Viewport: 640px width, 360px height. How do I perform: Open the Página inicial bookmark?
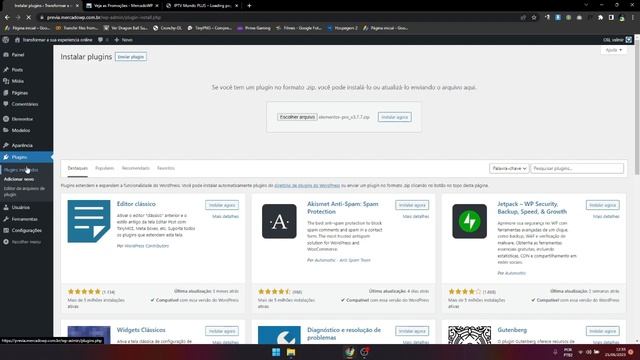pyautogui.click(x=27, y=28)
